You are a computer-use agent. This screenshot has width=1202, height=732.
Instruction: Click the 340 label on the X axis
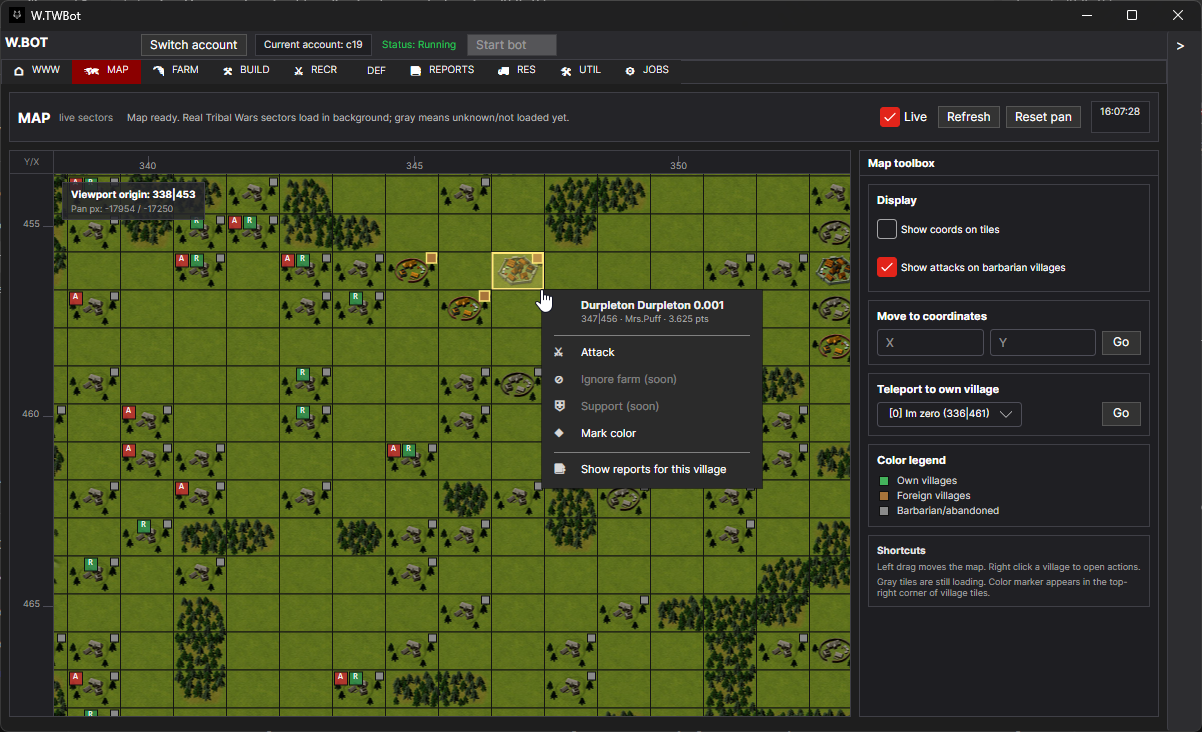[148, 166]
